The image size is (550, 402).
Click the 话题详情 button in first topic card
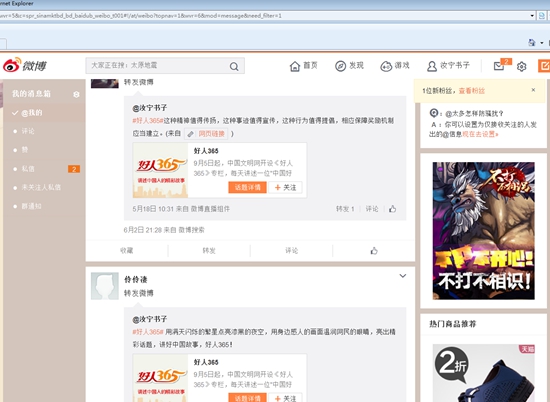(247, 187)
